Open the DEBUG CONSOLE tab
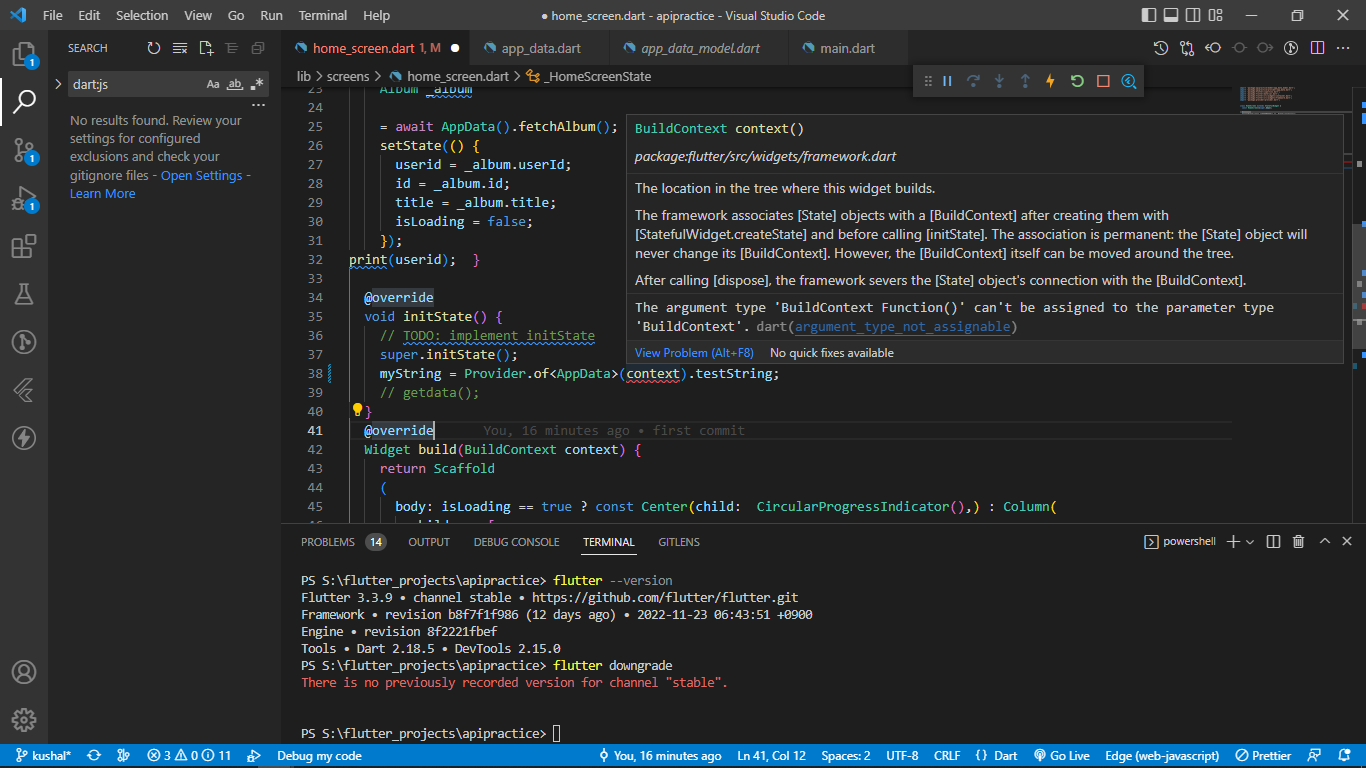 click(516, 542)
